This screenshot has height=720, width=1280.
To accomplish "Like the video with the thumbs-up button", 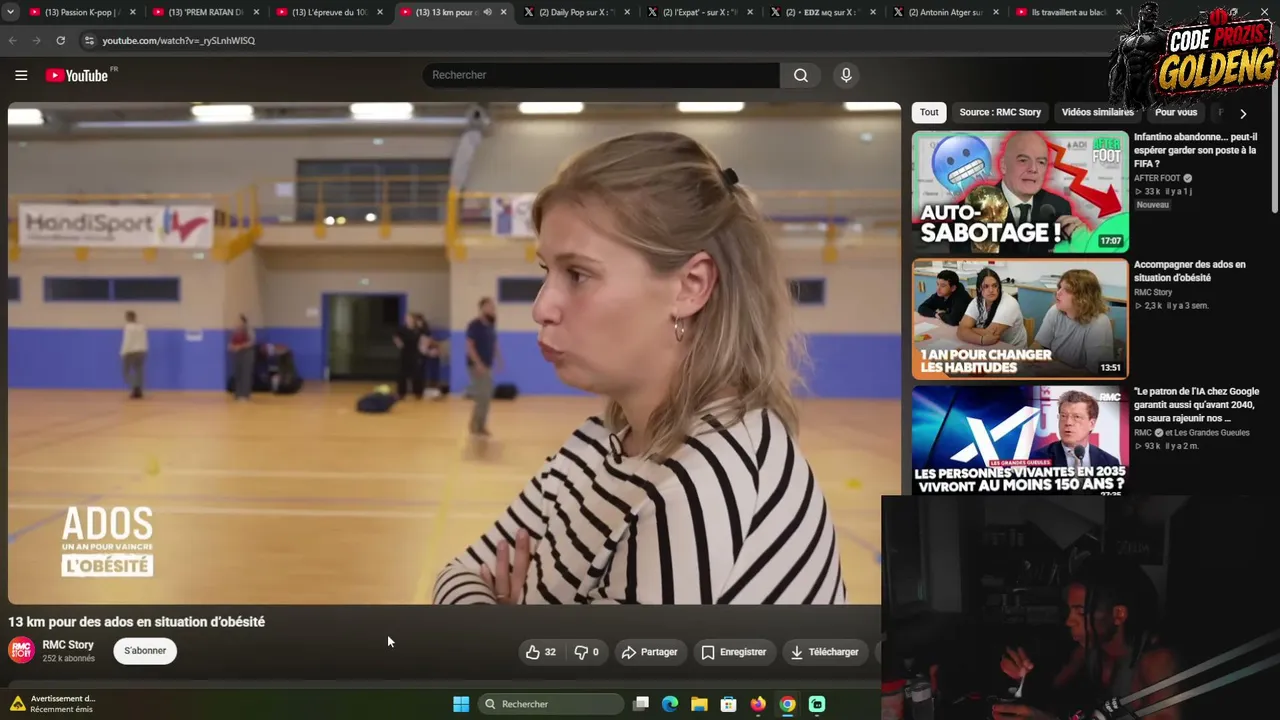I will pyautogui.click(x=541, y=652).
